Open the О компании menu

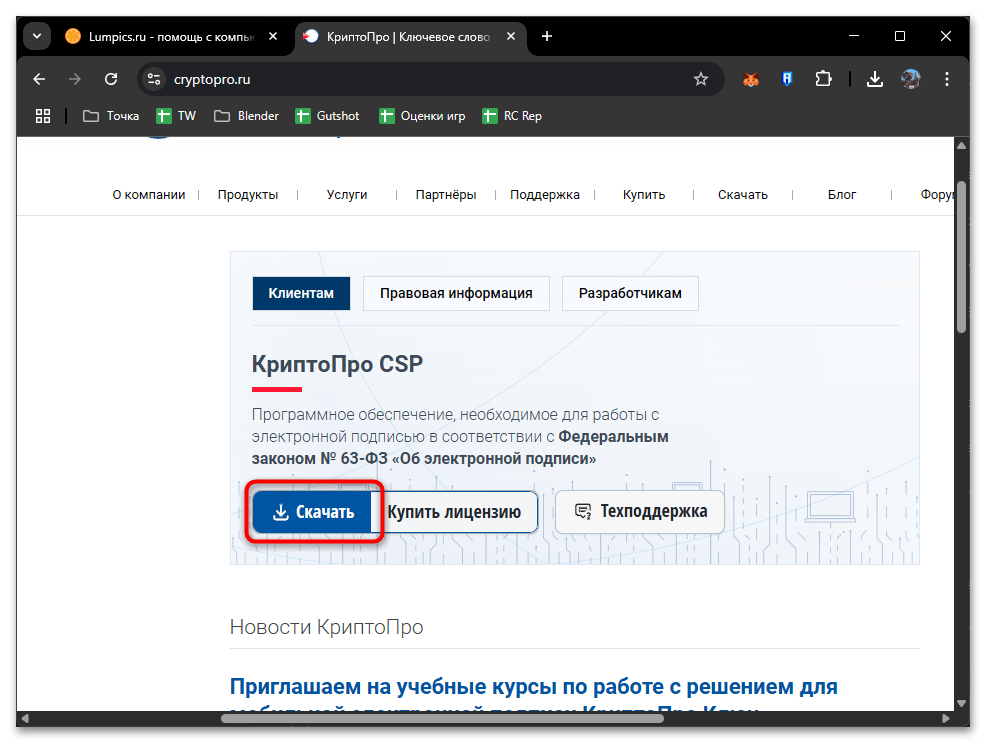point(149,195)
